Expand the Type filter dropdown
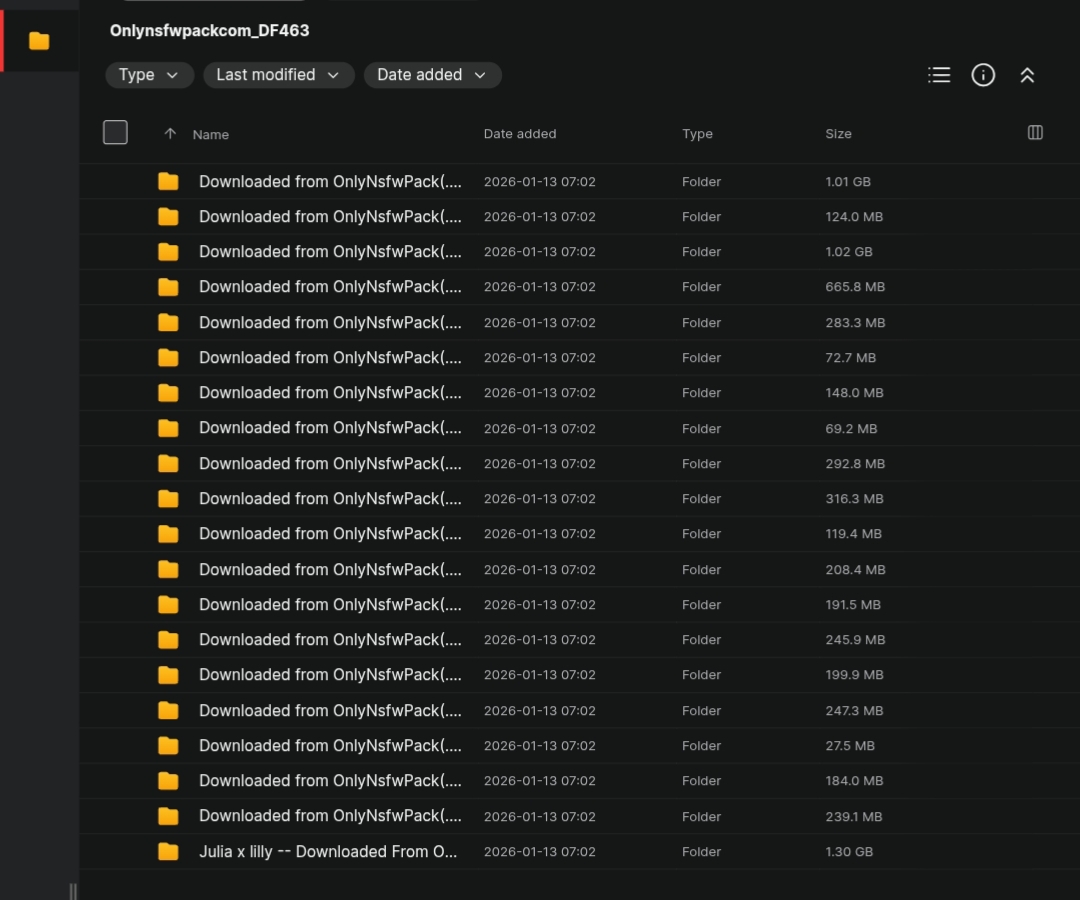 pyautogui.click(x=149, y=75)
